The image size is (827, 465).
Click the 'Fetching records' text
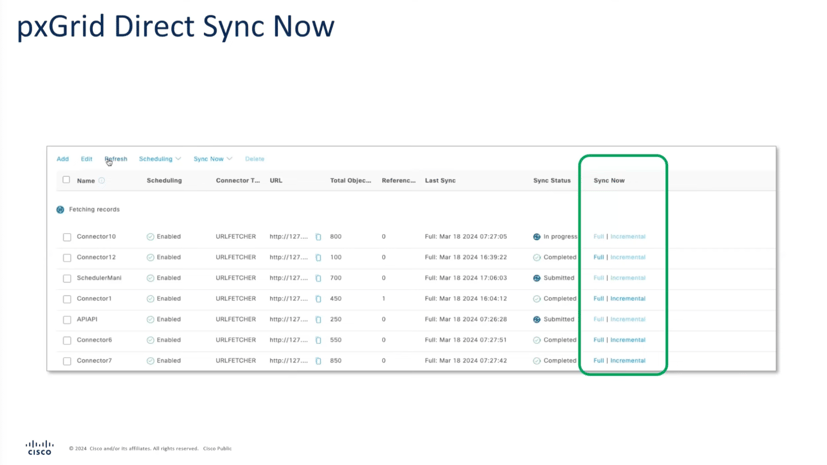pyautogui.click(x=94, y=209)
